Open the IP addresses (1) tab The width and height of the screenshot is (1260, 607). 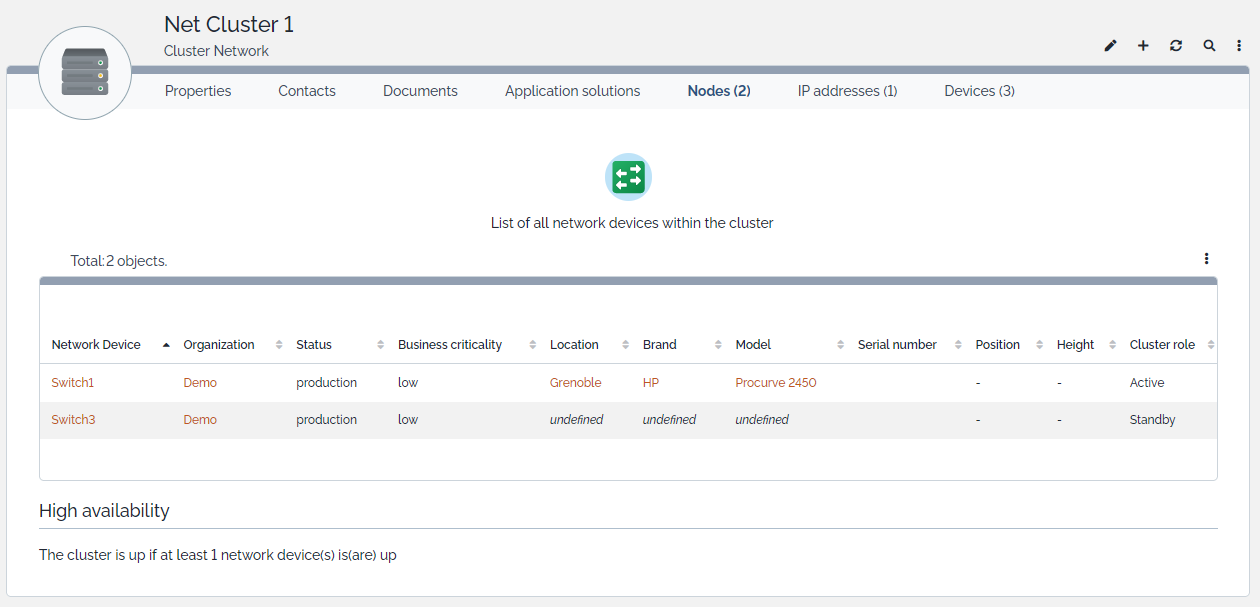tap(847, 91)
